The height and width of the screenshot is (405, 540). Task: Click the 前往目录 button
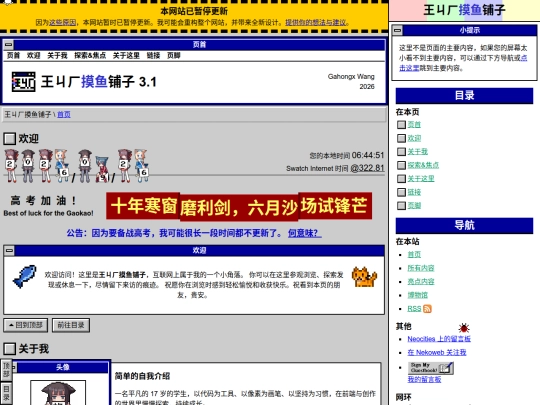point(71,325)
